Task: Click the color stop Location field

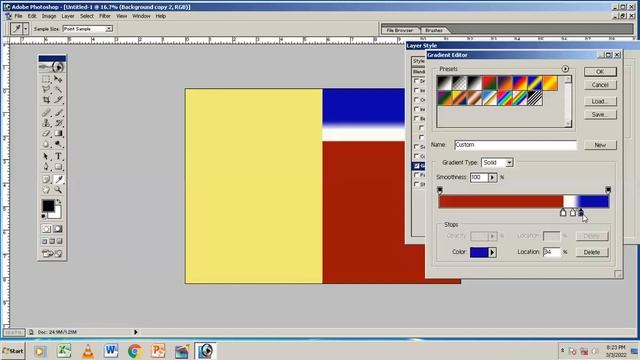Action: coord(551,252)
